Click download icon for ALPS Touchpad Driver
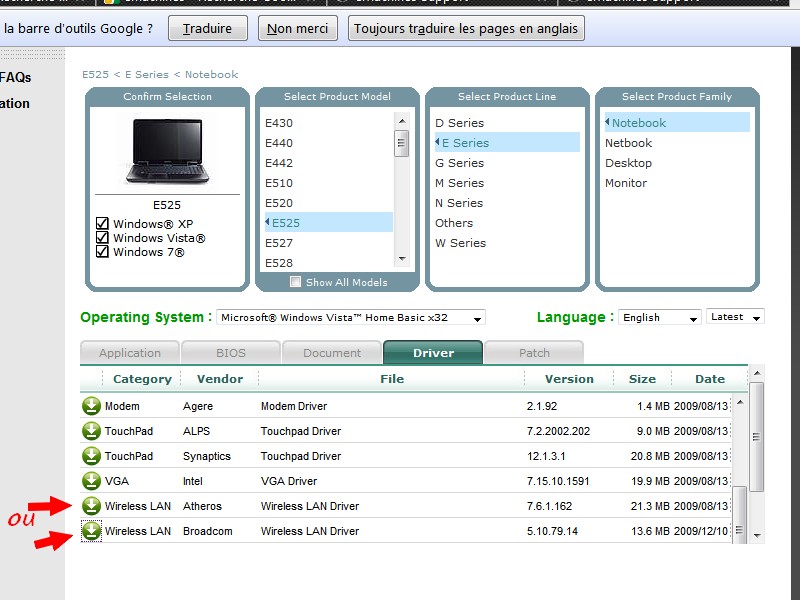This screenshot has width=800, height=600. (92, 431)
